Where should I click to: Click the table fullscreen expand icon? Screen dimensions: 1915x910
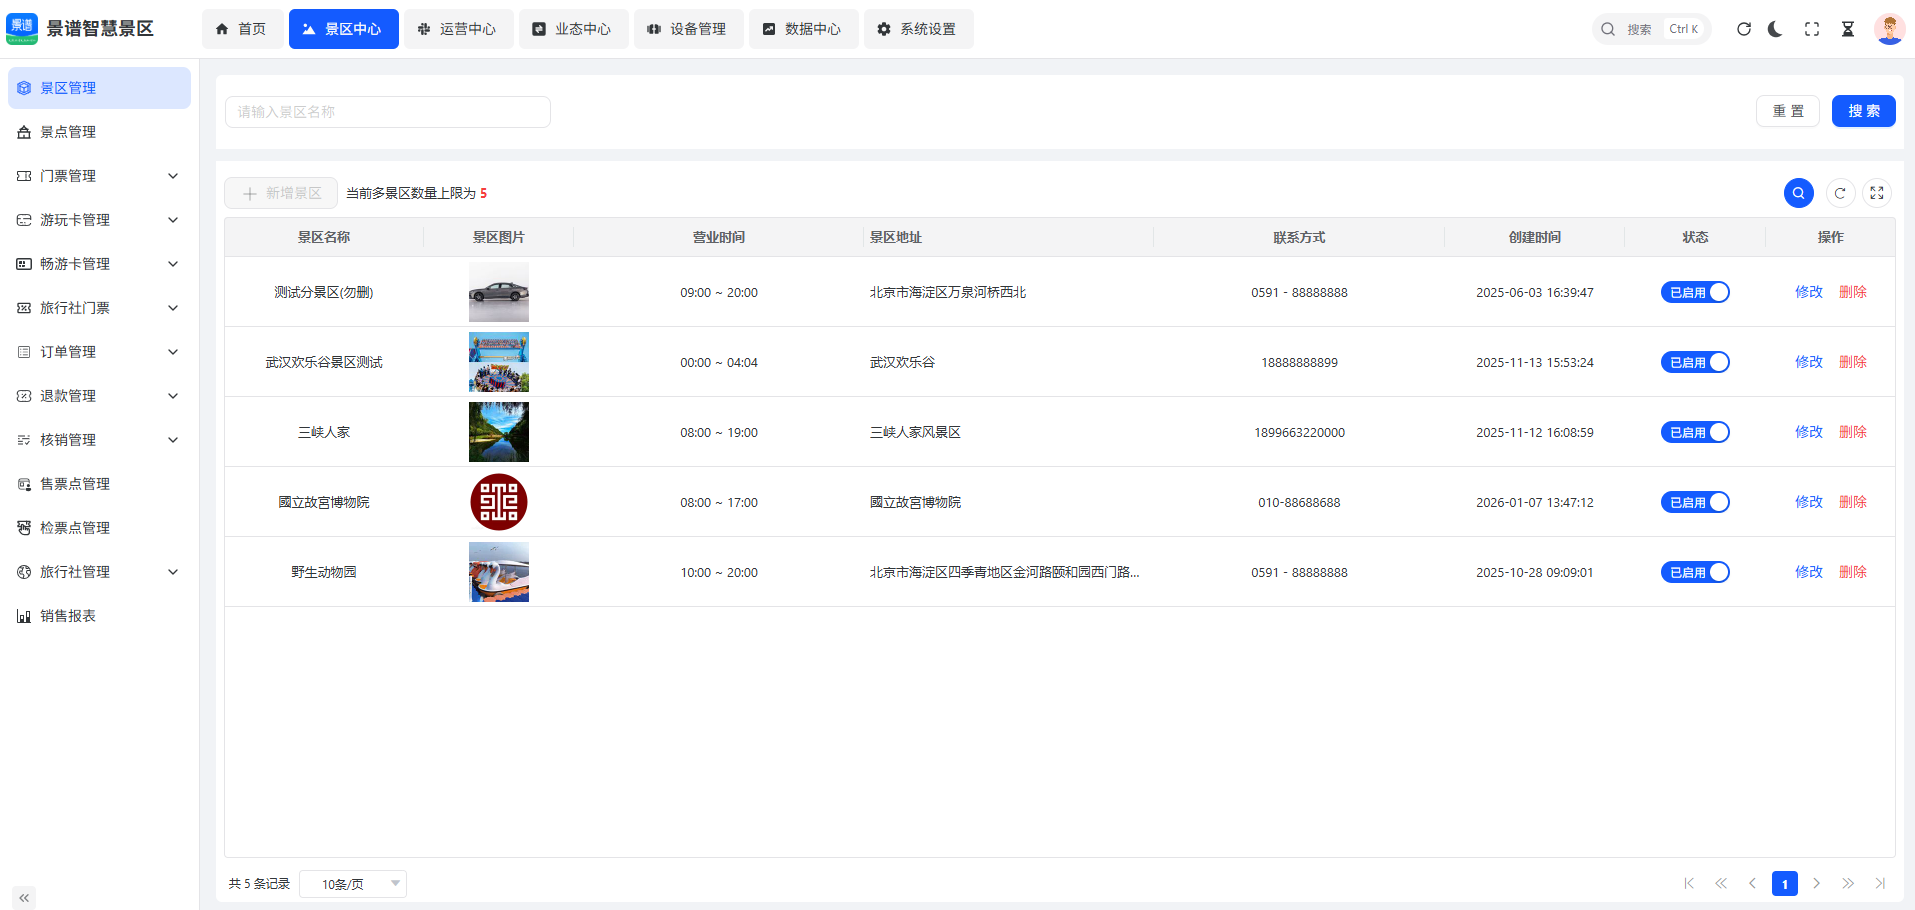(x=1877, y=193)
